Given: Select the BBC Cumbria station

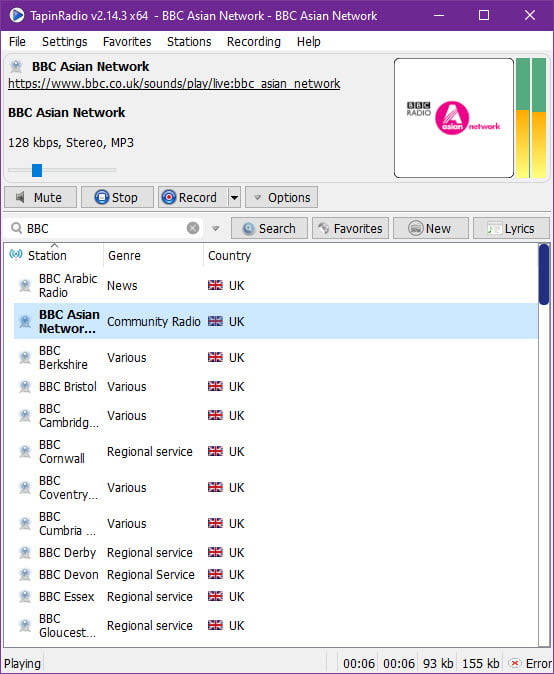Looking at the screenshot, I should [275, 524].
